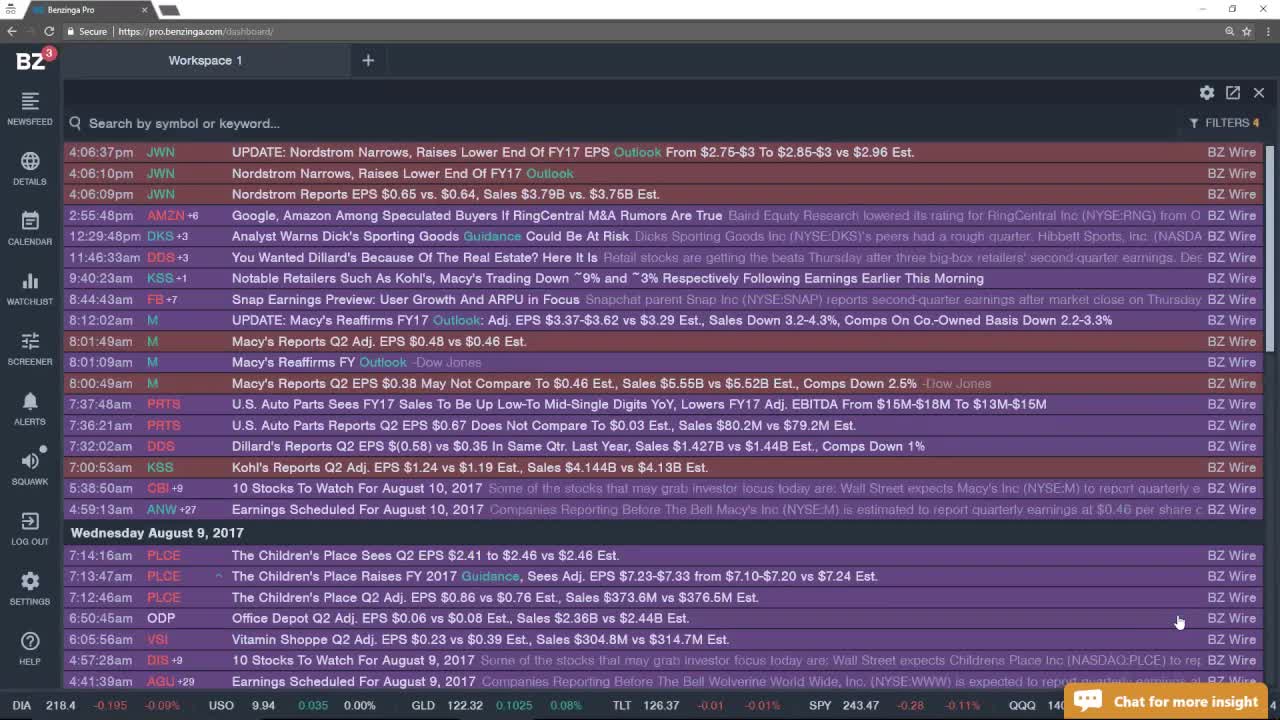Click the GLD ticker in bottom bar
The height and width of the screenshot is (720, 1280).
pyautogui.click(x=423, y=705)
